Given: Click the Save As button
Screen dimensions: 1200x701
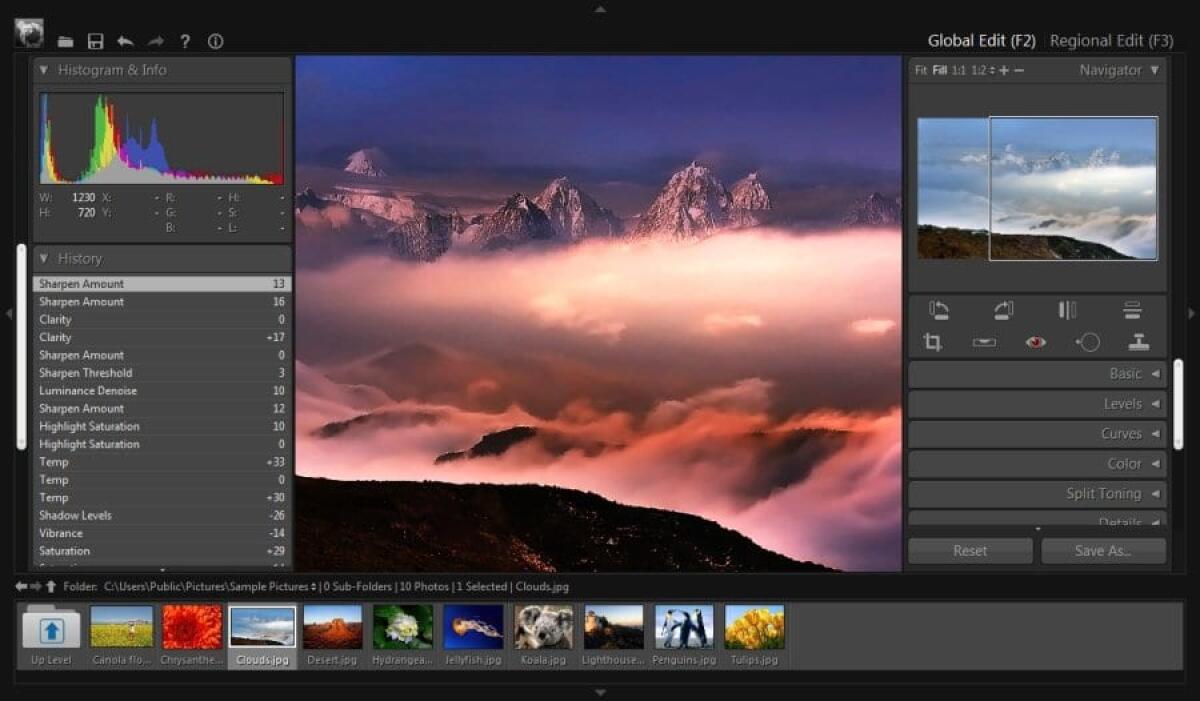Looking at the screenshot, I should pyautogui.click(x=1103, y=550).
